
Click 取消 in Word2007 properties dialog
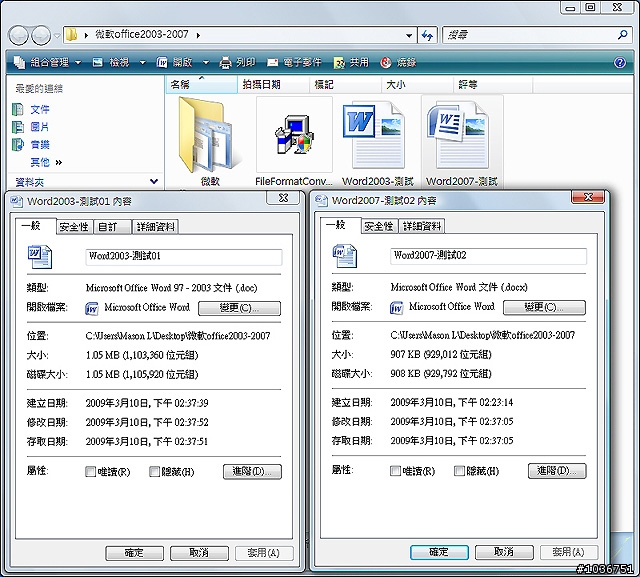(504, 552)
